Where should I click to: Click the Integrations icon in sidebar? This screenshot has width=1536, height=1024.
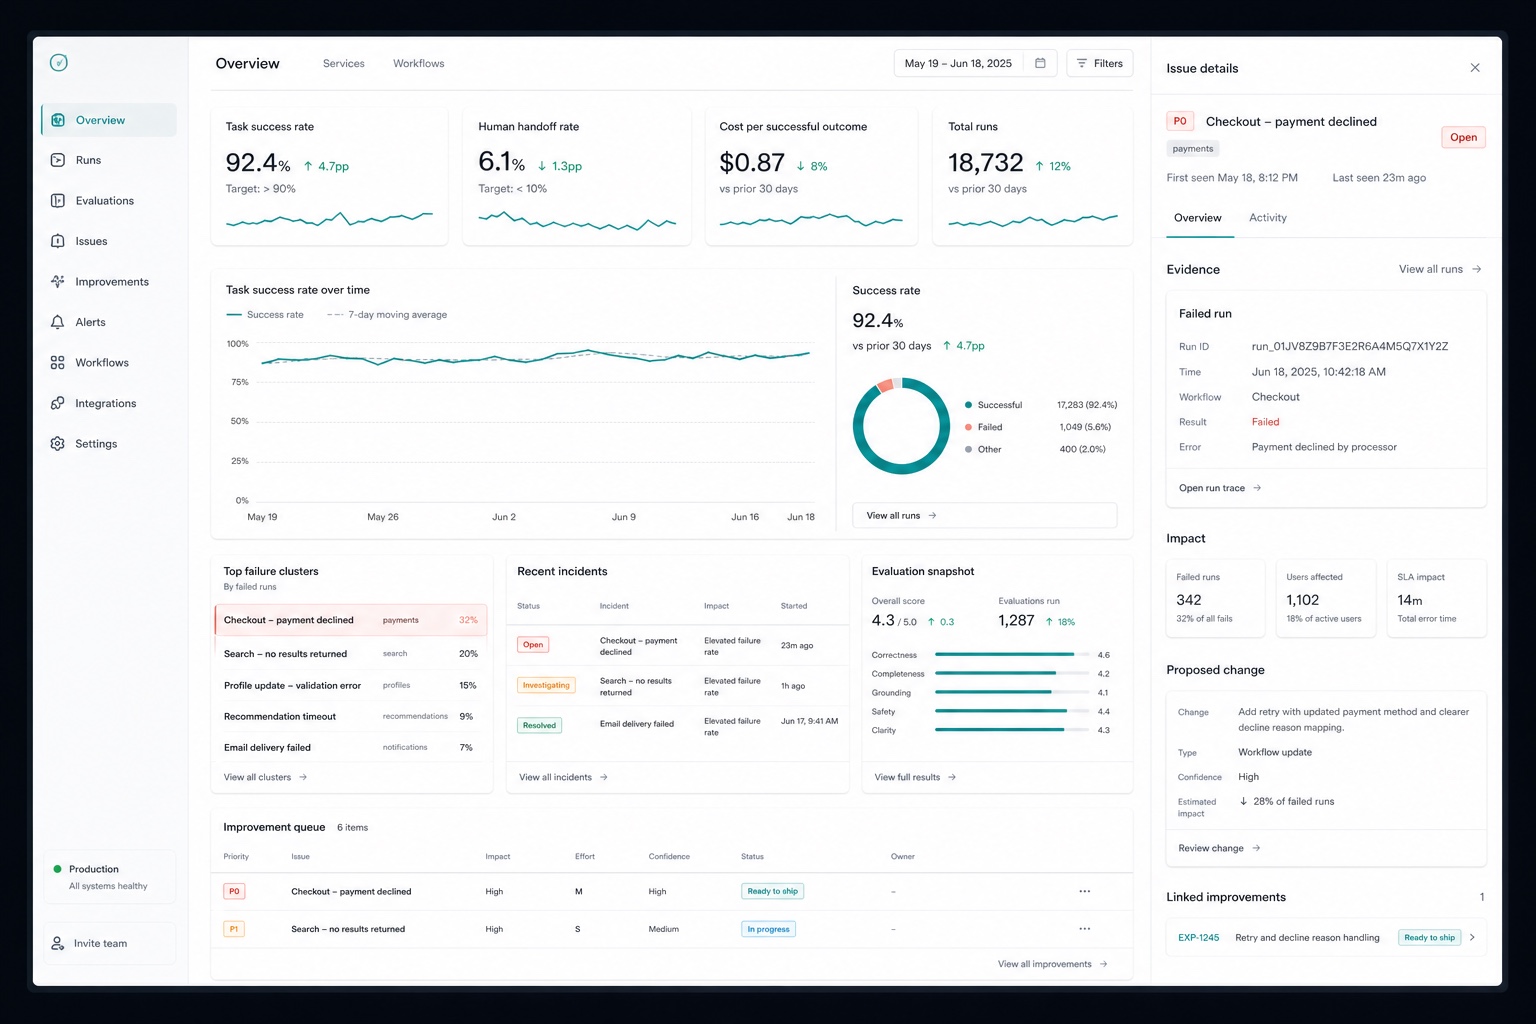[x=58, y=403]
